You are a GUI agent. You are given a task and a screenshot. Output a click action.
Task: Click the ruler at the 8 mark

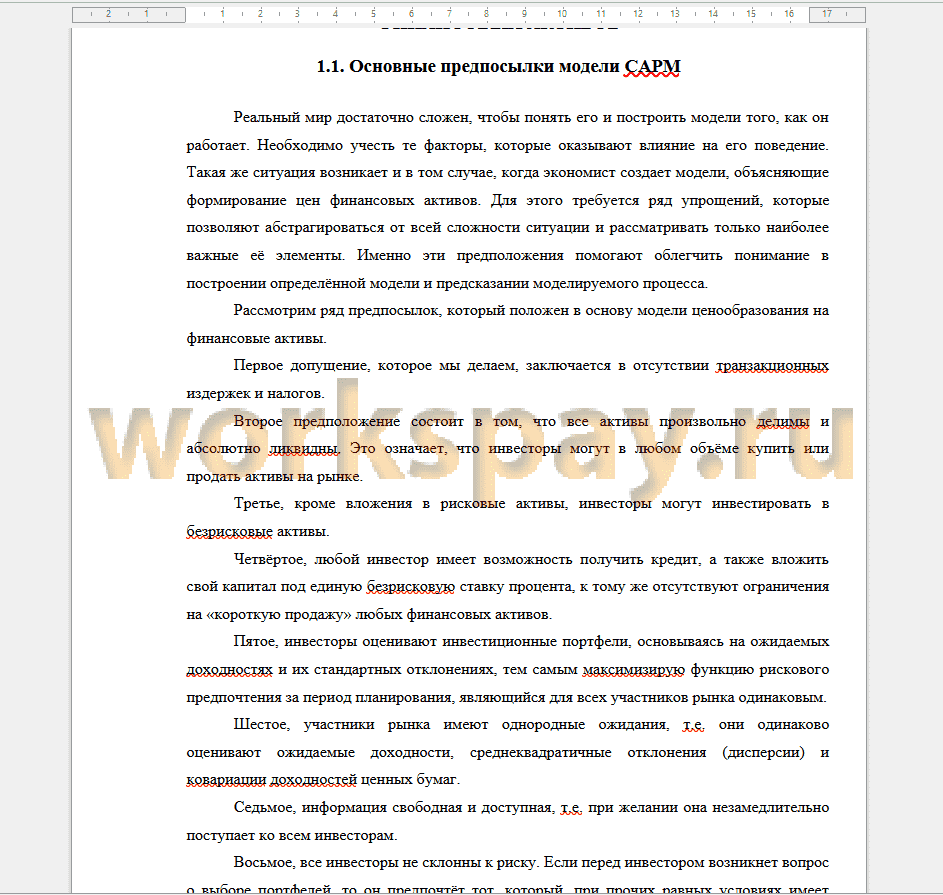(x=487, y=13)
